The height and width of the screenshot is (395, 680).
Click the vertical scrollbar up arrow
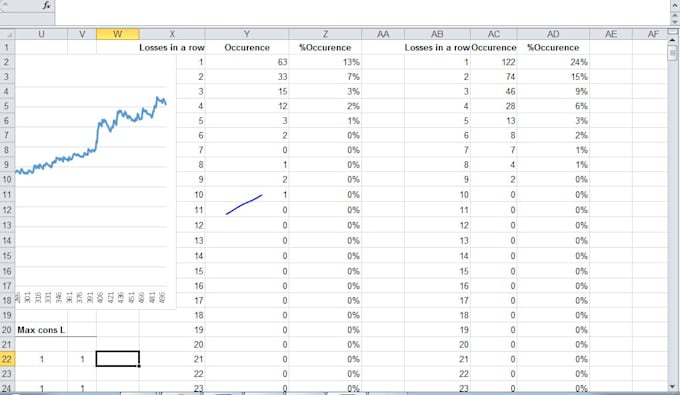point(673,40)
